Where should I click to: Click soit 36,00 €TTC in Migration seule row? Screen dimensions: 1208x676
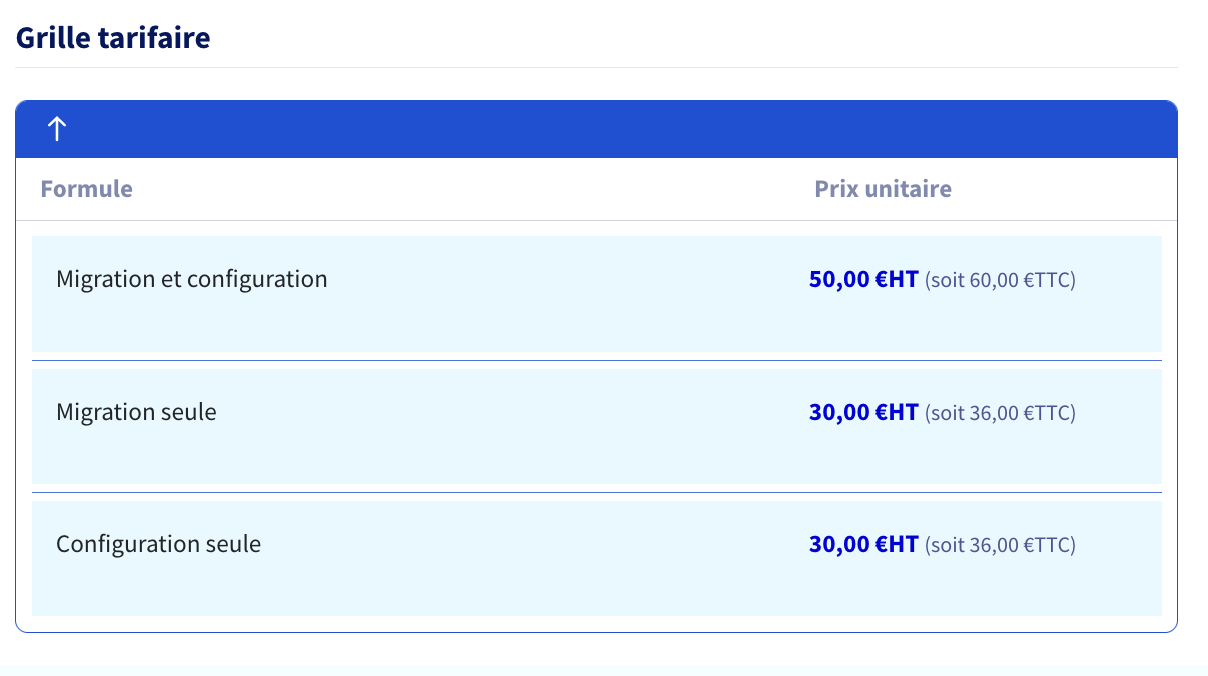coord(1000,413)
